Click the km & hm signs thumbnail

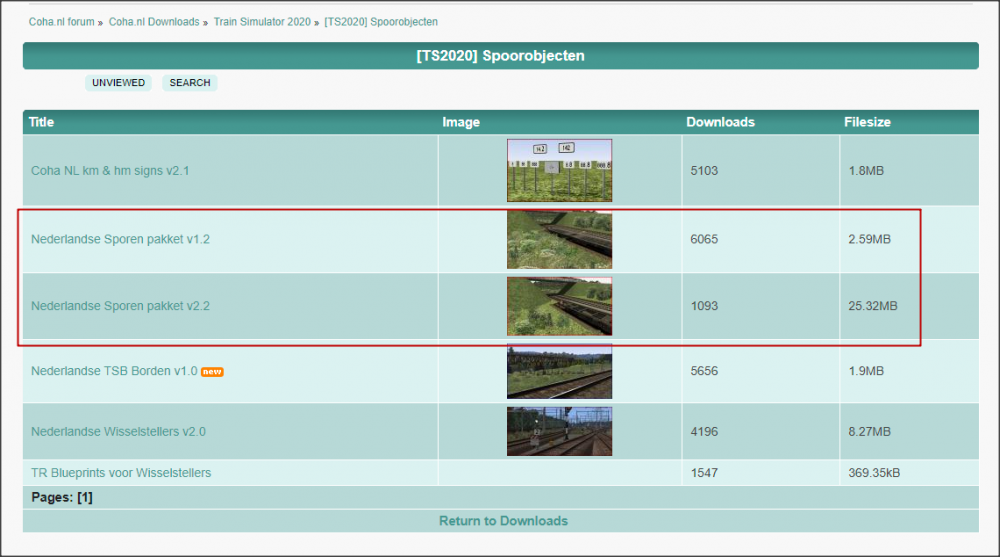559,171
